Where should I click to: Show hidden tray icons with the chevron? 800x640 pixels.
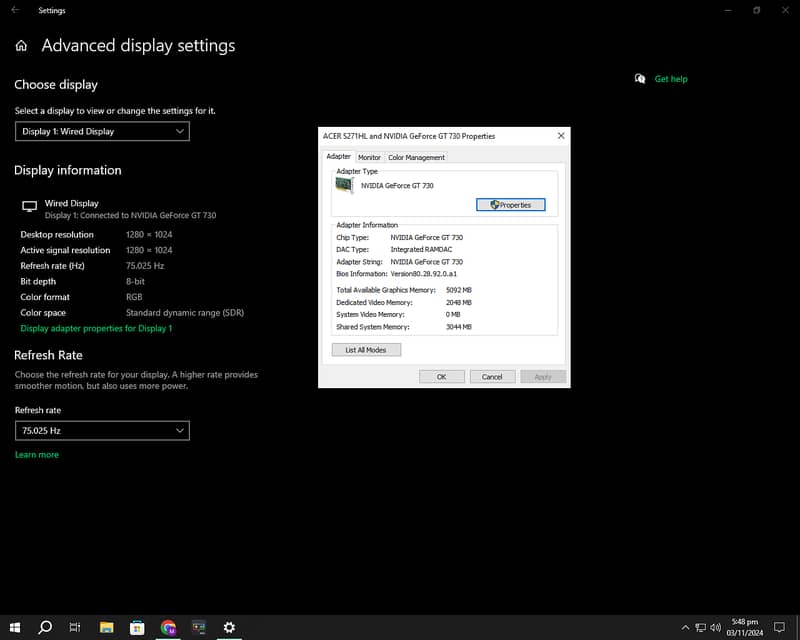(685, 627)
